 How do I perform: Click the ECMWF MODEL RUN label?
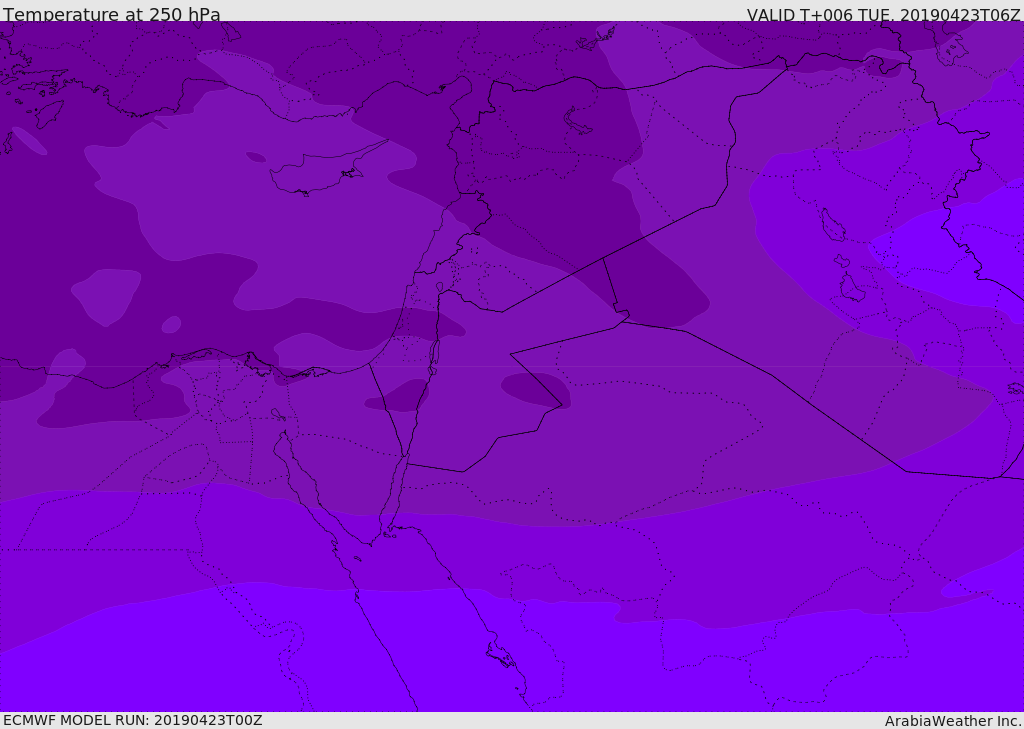coord(132,720)
